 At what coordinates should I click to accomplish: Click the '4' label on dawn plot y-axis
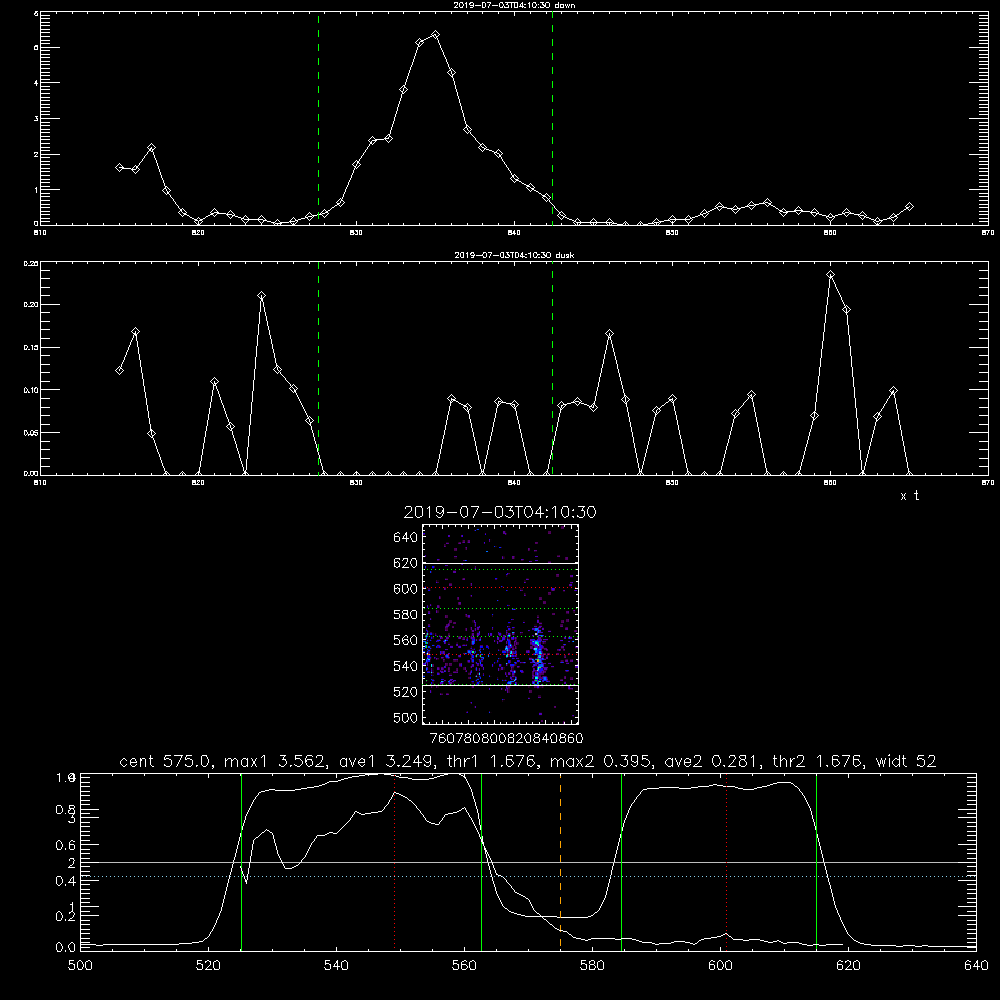(36, 84)
